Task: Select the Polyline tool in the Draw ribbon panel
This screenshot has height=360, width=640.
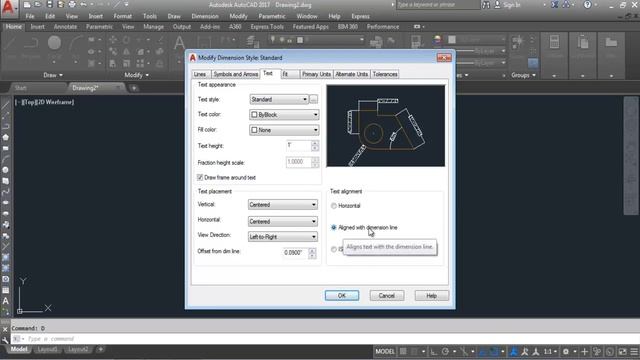Action: tap(31, 43)
